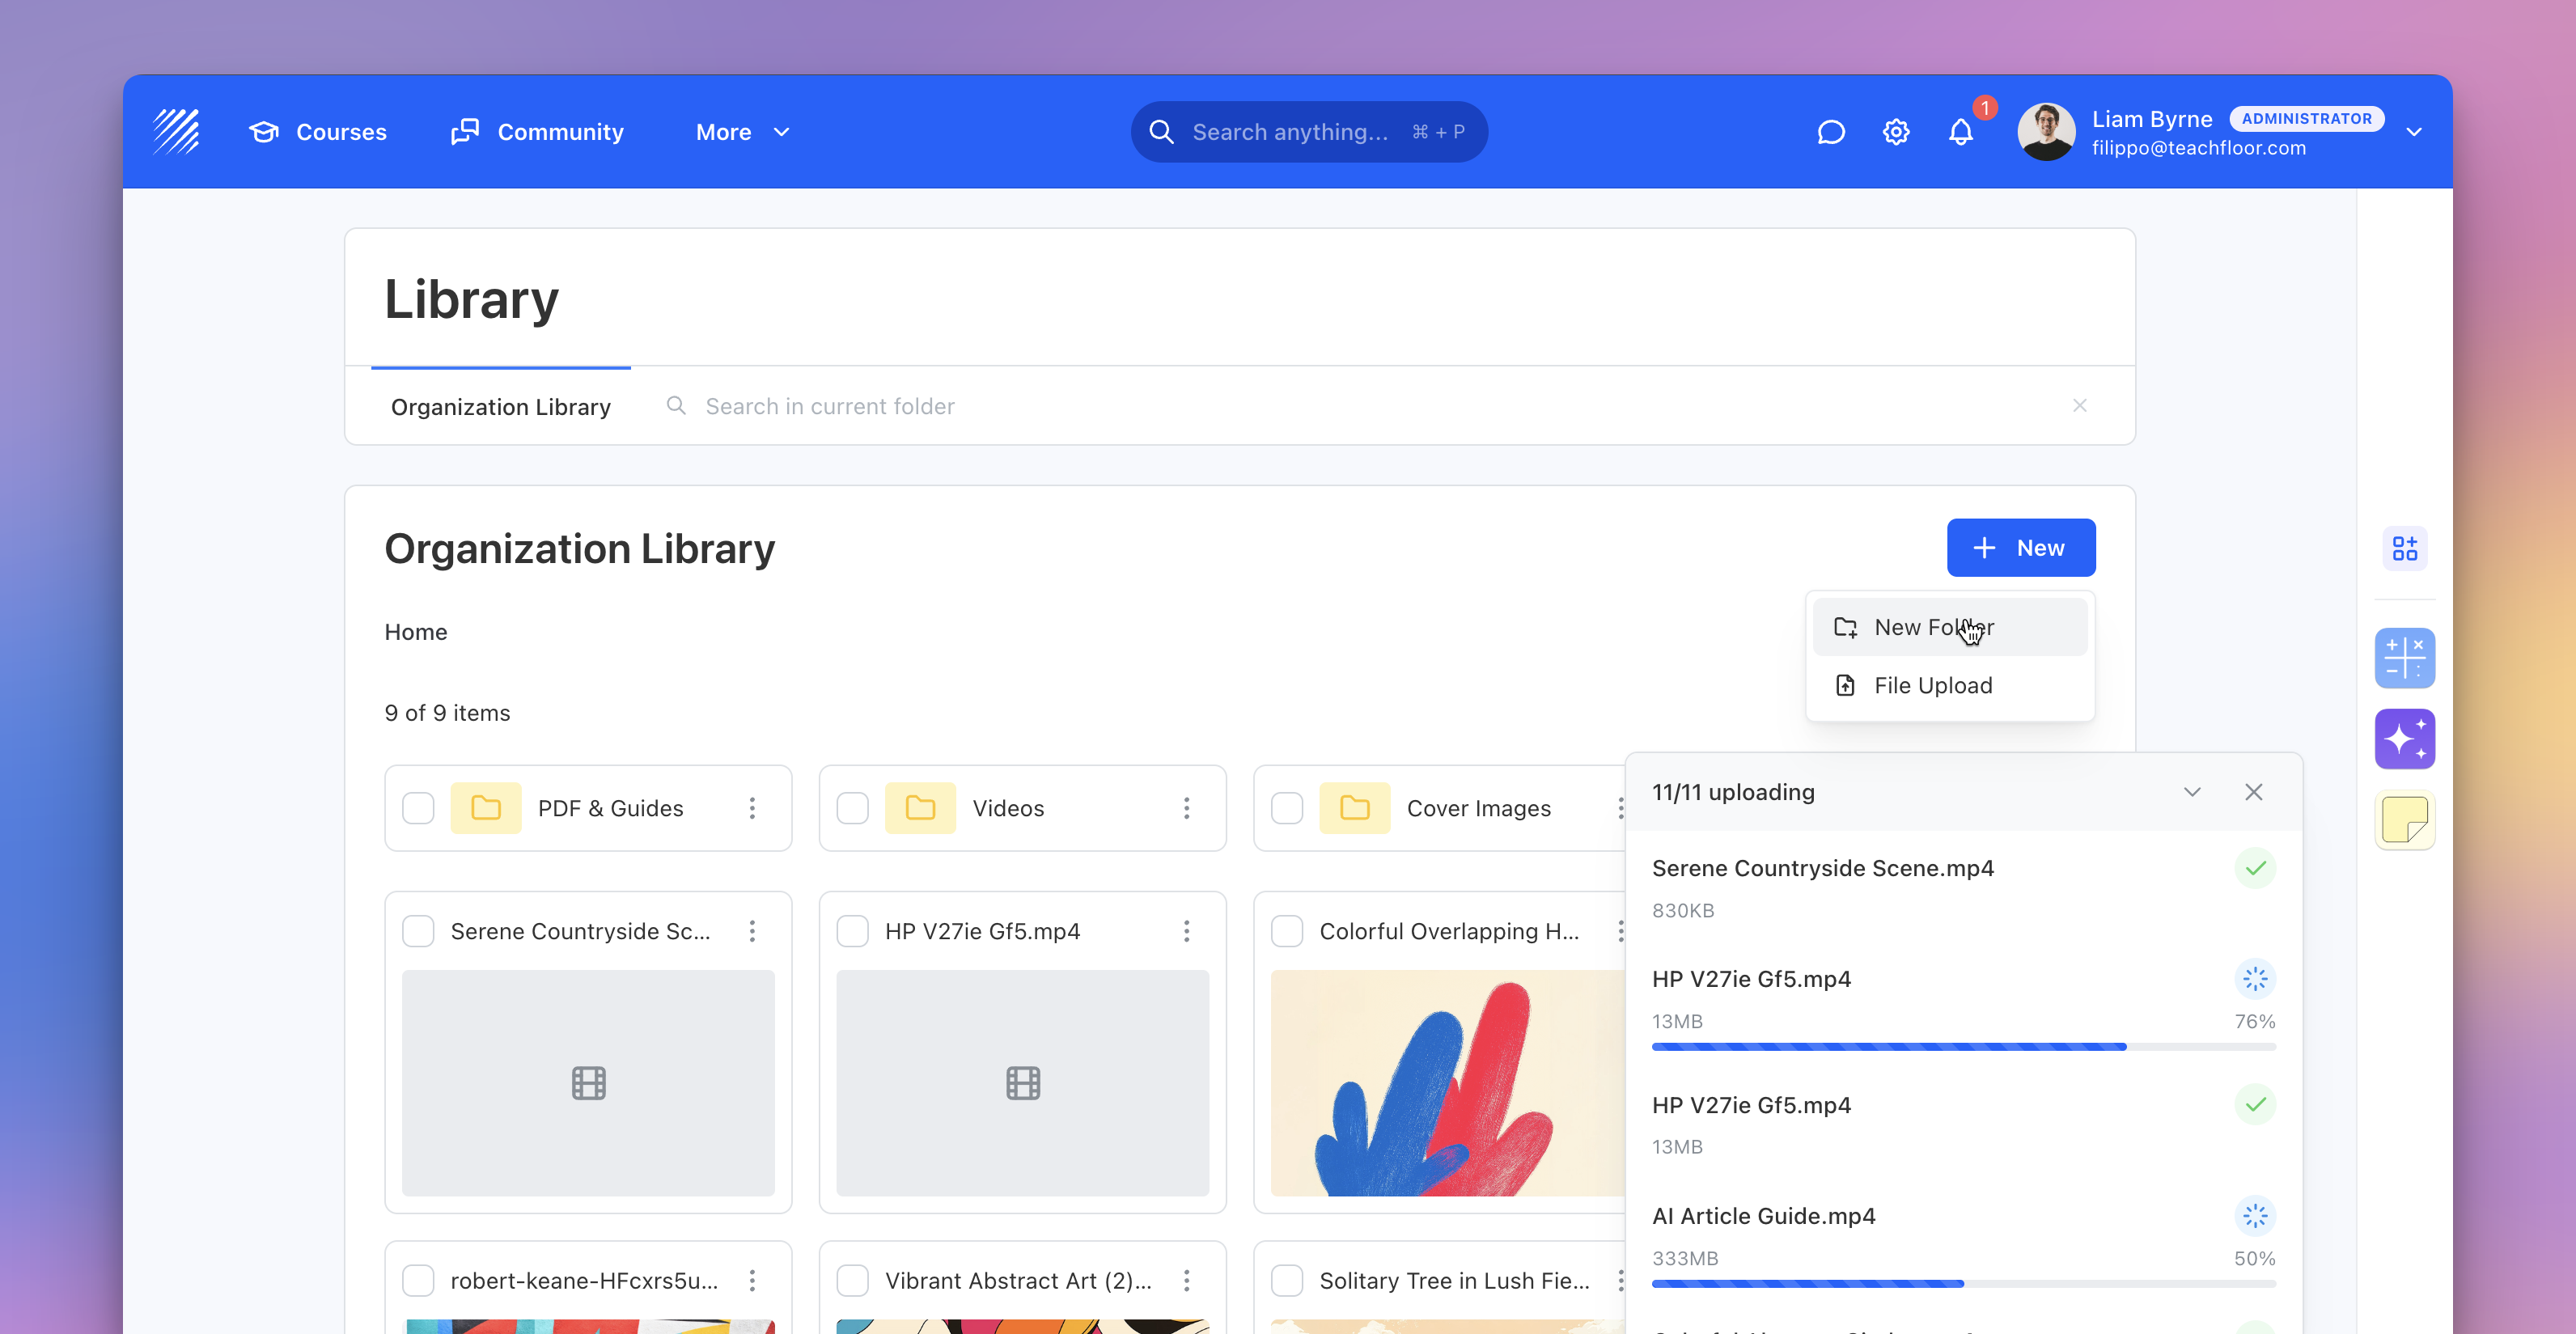Click the purple AI sparkle icon
The image size is (2576, 1334).
click(x=2404, y=739)
